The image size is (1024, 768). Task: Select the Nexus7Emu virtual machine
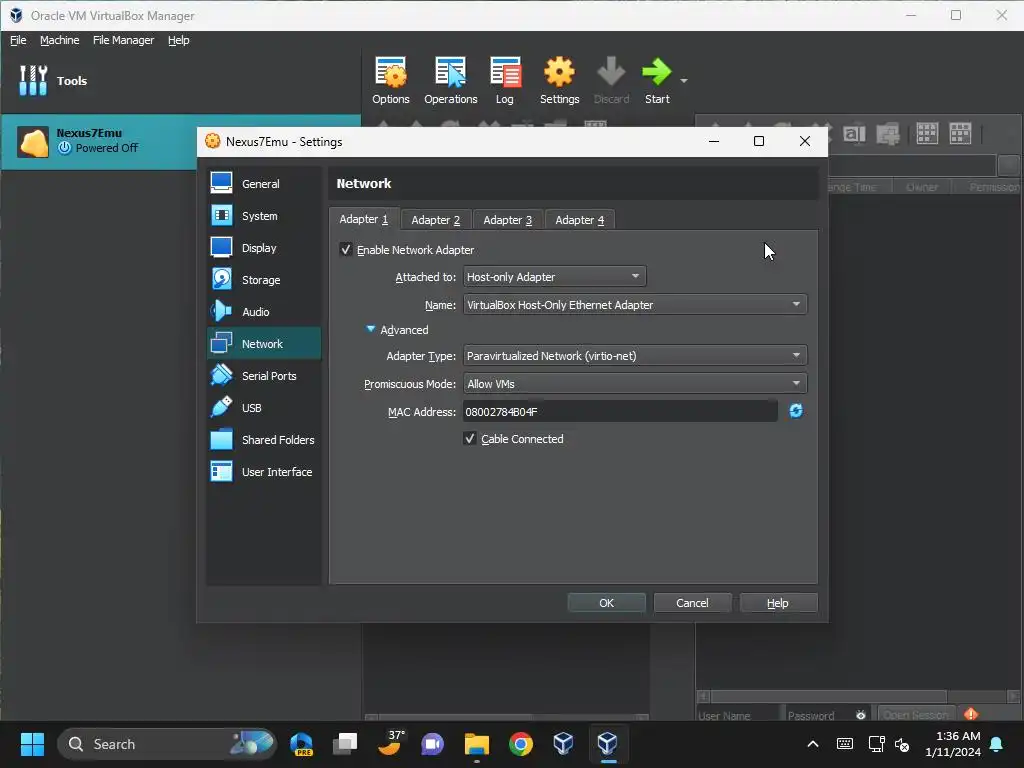[180, 142]
